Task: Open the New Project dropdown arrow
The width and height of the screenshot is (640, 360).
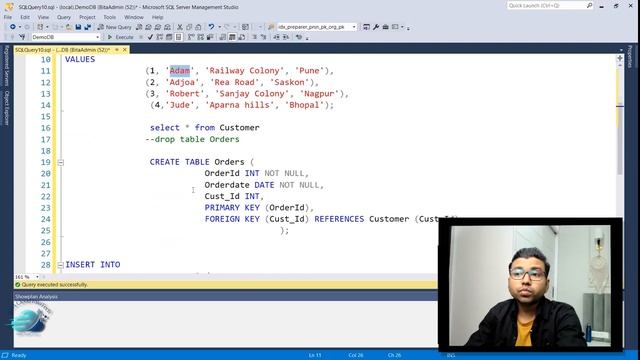Action: point(47,27)
